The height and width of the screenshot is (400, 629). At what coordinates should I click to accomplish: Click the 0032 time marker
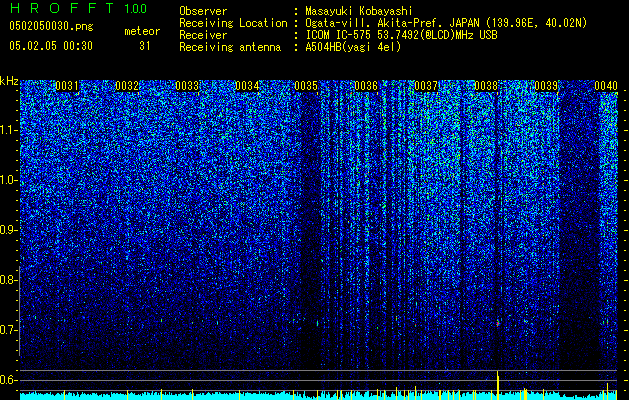(x=127, y=86)
